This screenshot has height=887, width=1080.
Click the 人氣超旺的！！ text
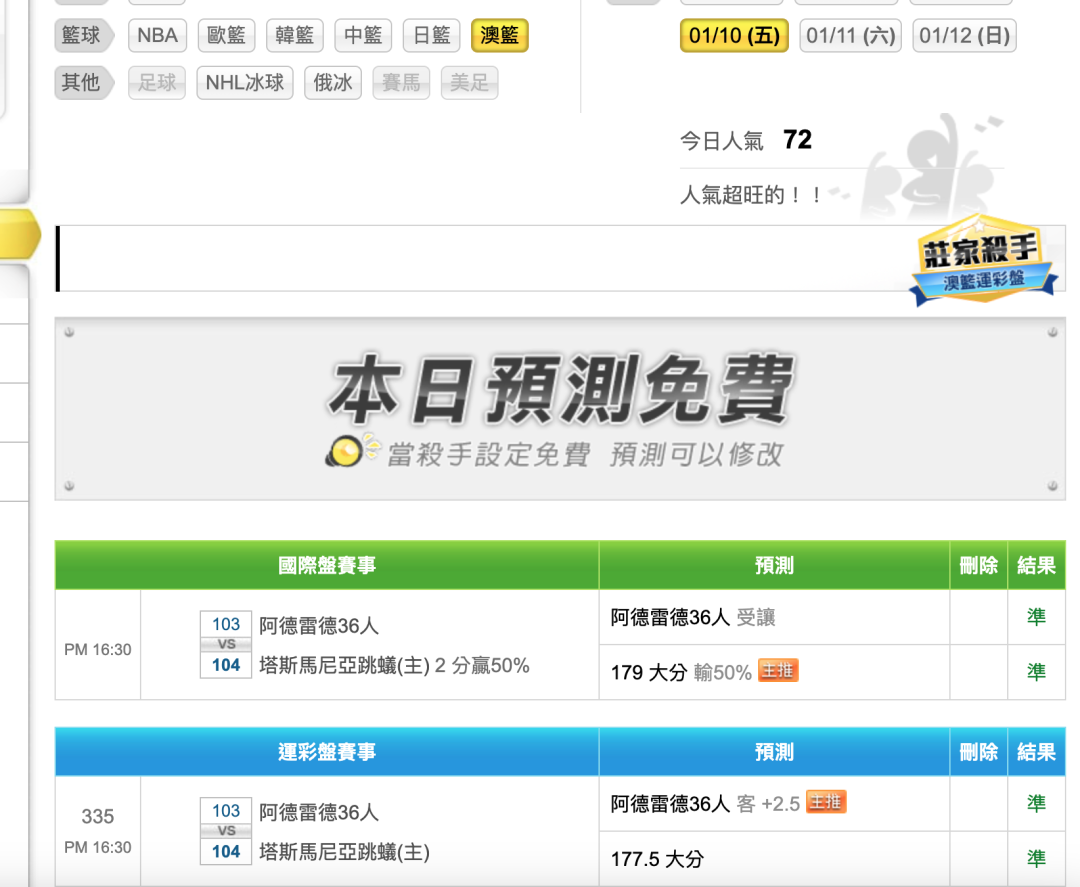pos(751,195)
